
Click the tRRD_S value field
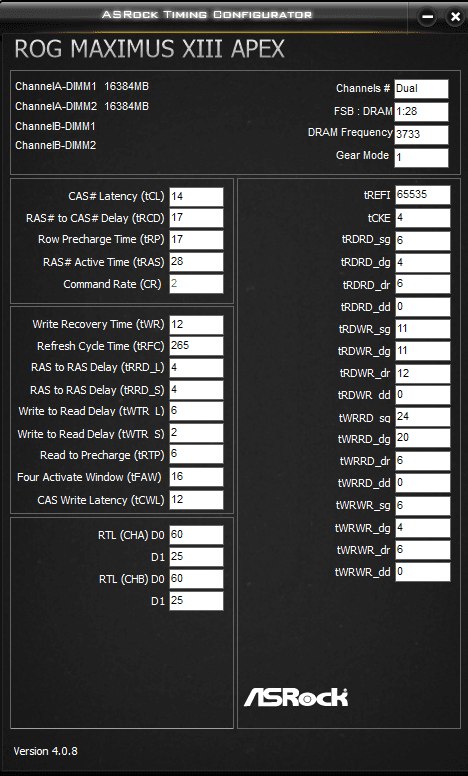click(x=196, y=390)
